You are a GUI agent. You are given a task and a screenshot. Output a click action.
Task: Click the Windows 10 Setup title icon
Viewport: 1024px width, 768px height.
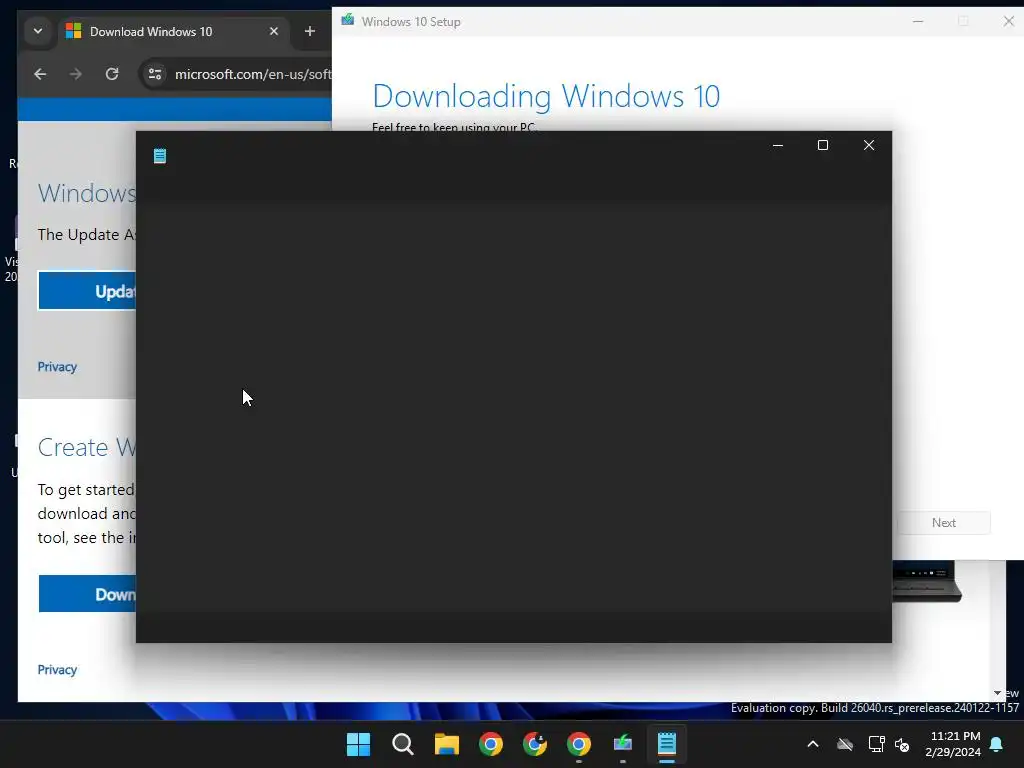click(347, 20)
